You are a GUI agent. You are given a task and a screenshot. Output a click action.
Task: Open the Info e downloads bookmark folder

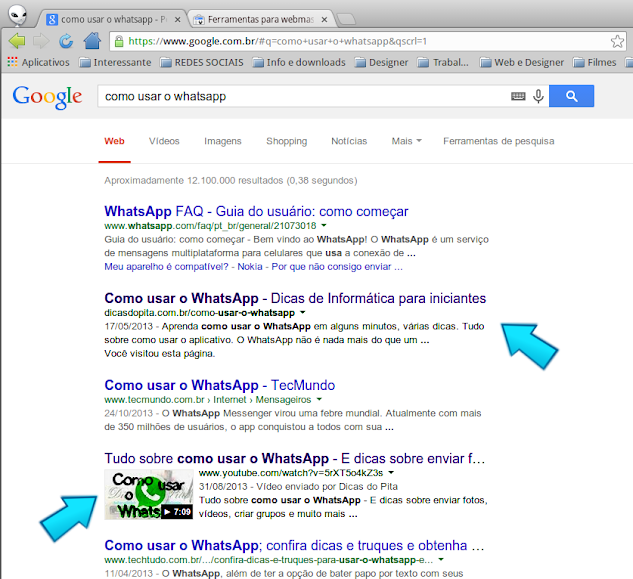(299, 63)
